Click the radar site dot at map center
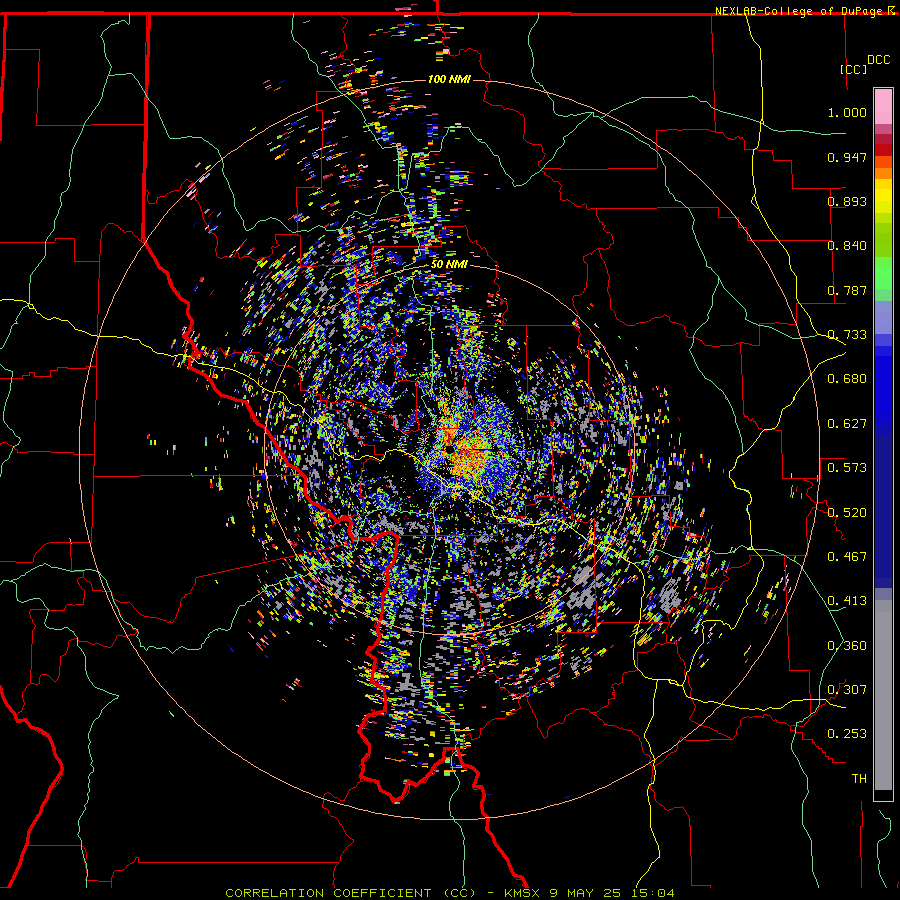This screenshot has width=900, height=900. point(449,450)
